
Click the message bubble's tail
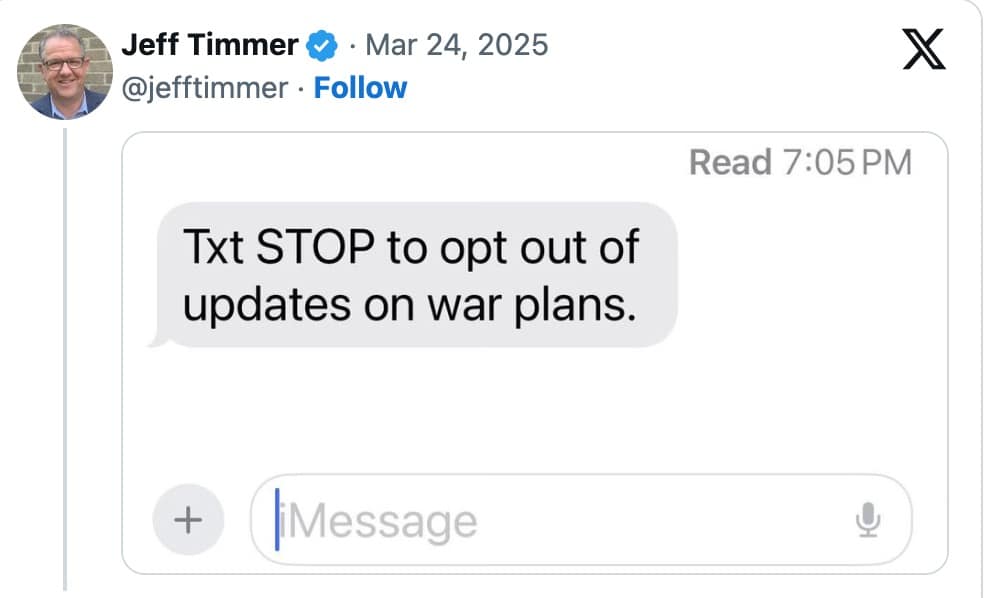[155, 340]
